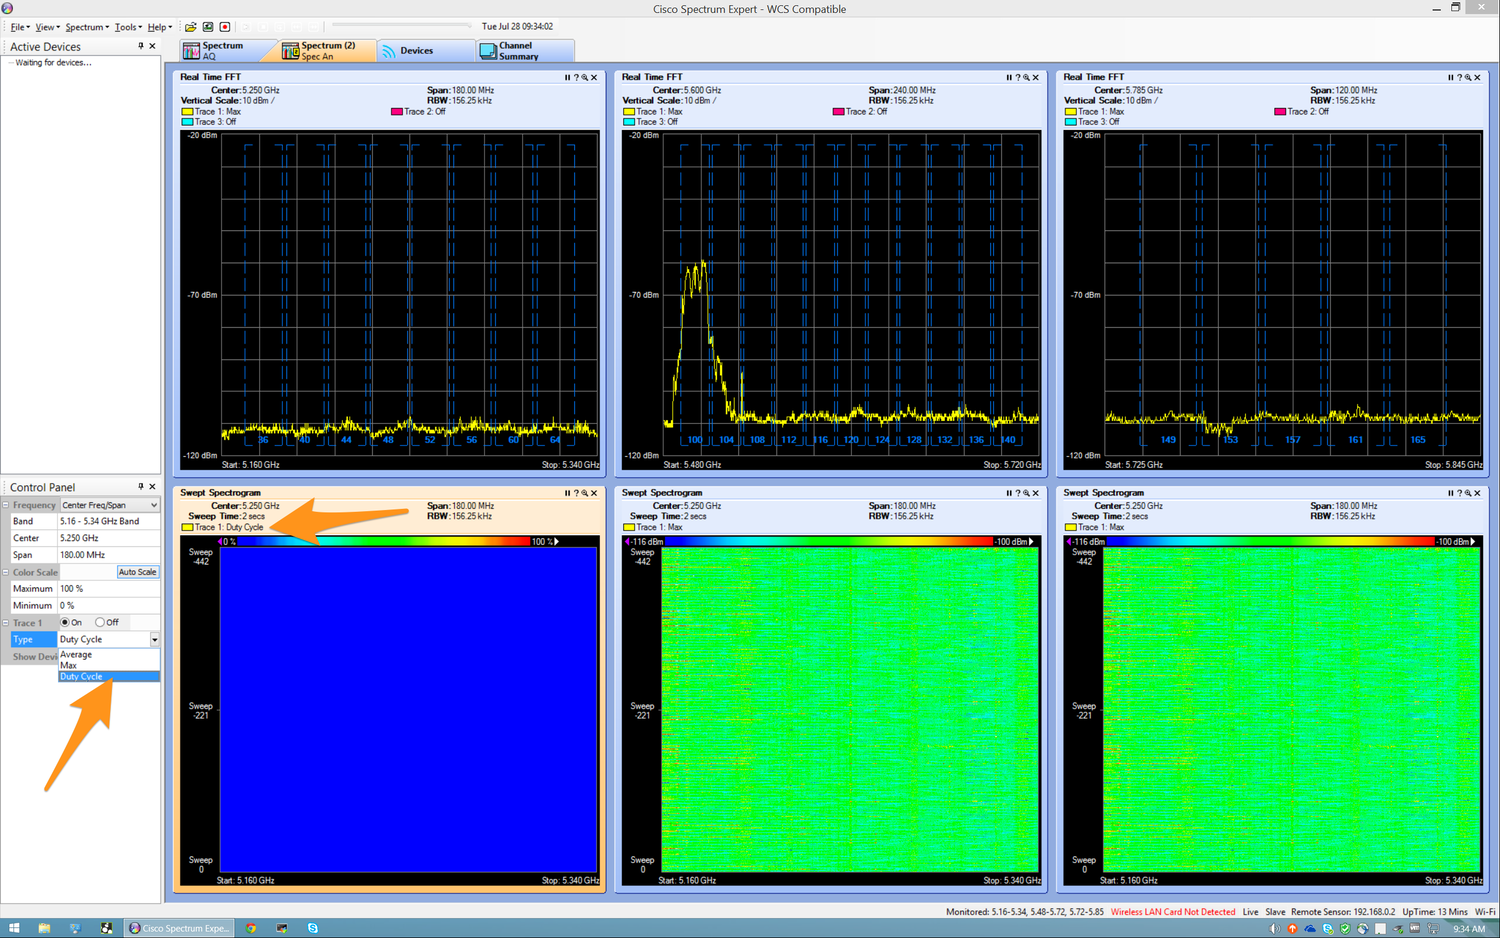Pin the Active Devices panel
This screenshot has height=938, width=1500.
click(x=140, y=46)
